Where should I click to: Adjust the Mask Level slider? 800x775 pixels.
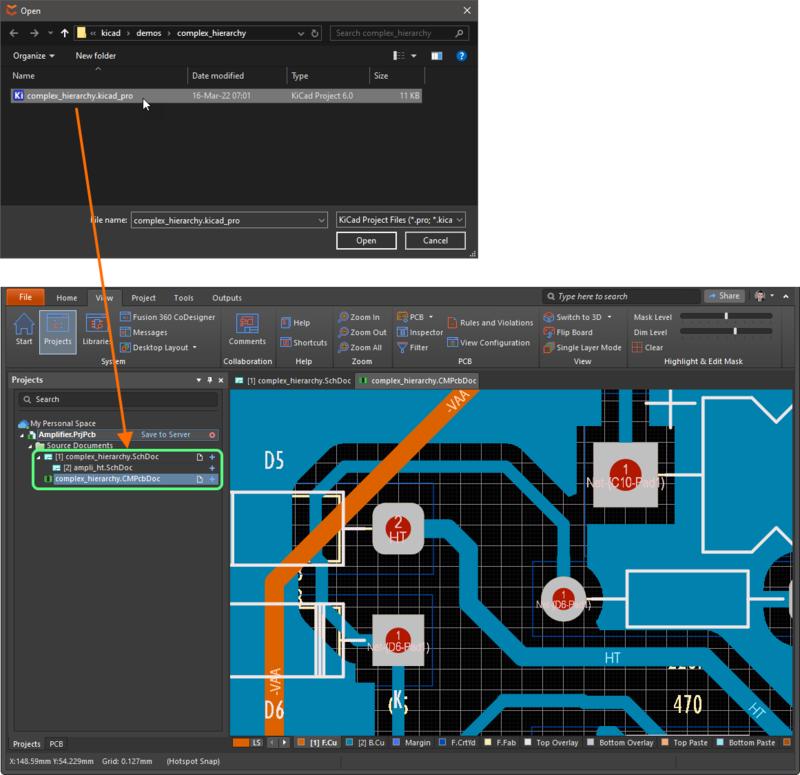point(724,317)
